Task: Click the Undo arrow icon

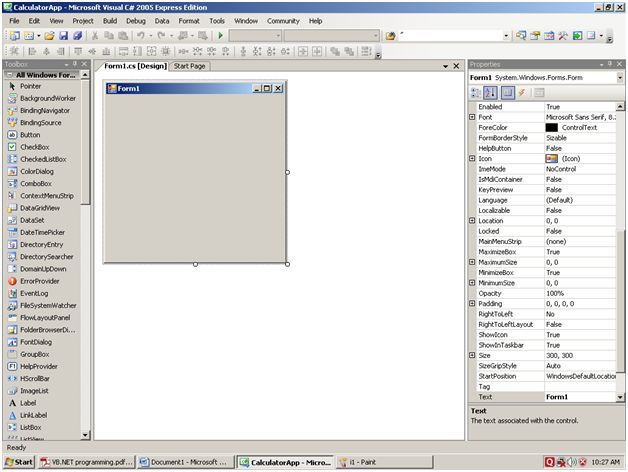Action: 141,36
